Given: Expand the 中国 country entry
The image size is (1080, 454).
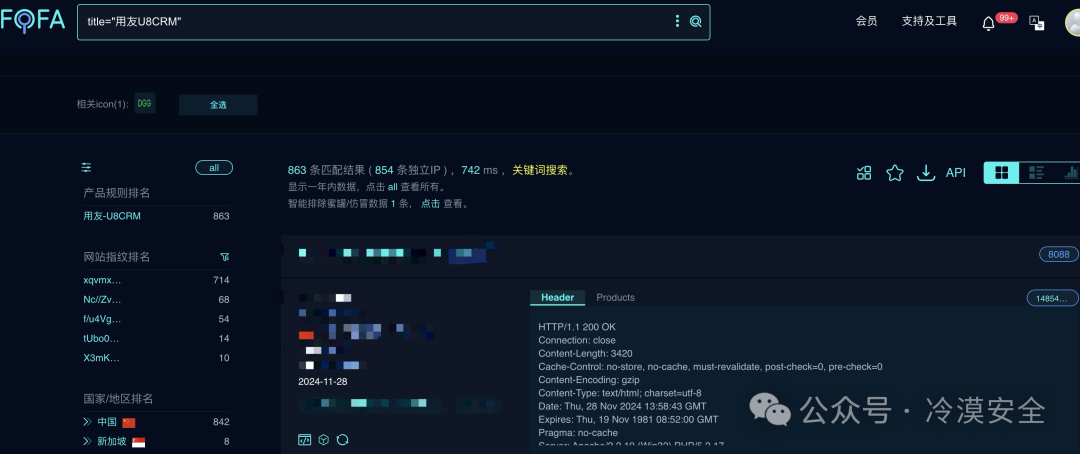Looking at the screenshot, I should (87, 422).
